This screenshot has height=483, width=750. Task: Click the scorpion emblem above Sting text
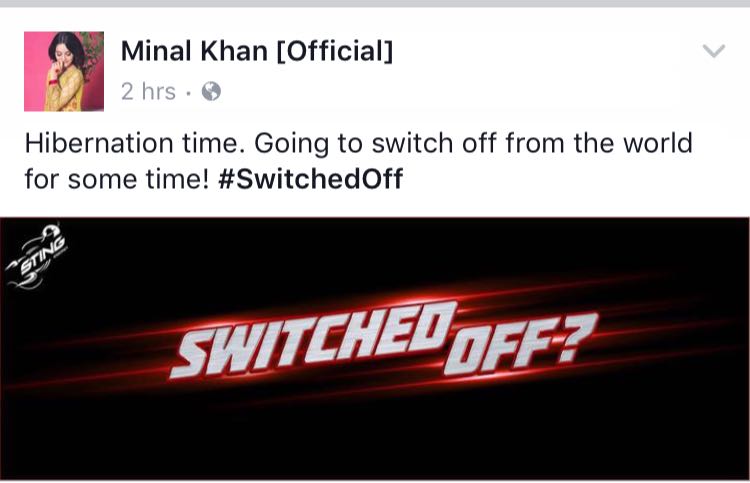click(x=49, y=232)
